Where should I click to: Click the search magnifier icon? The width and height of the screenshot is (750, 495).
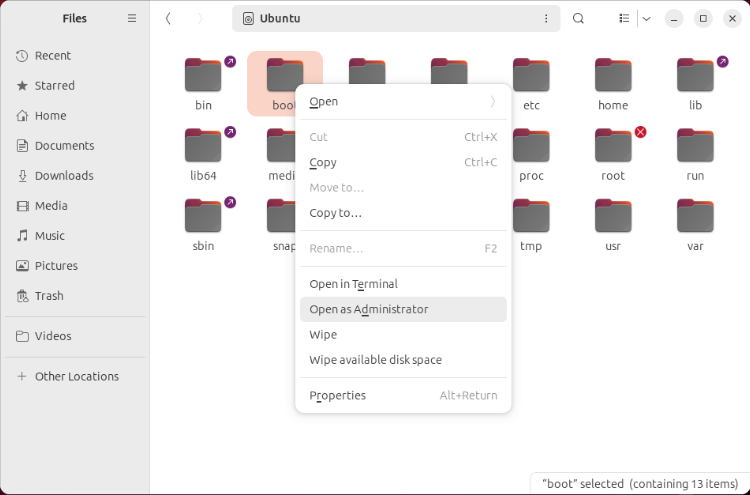point(578,19)
